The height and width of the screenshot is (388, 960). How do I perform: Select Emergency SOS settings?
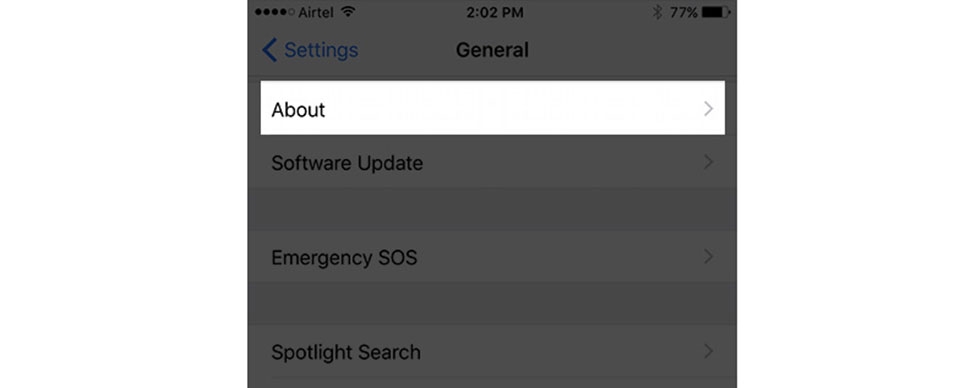[492, 256]
